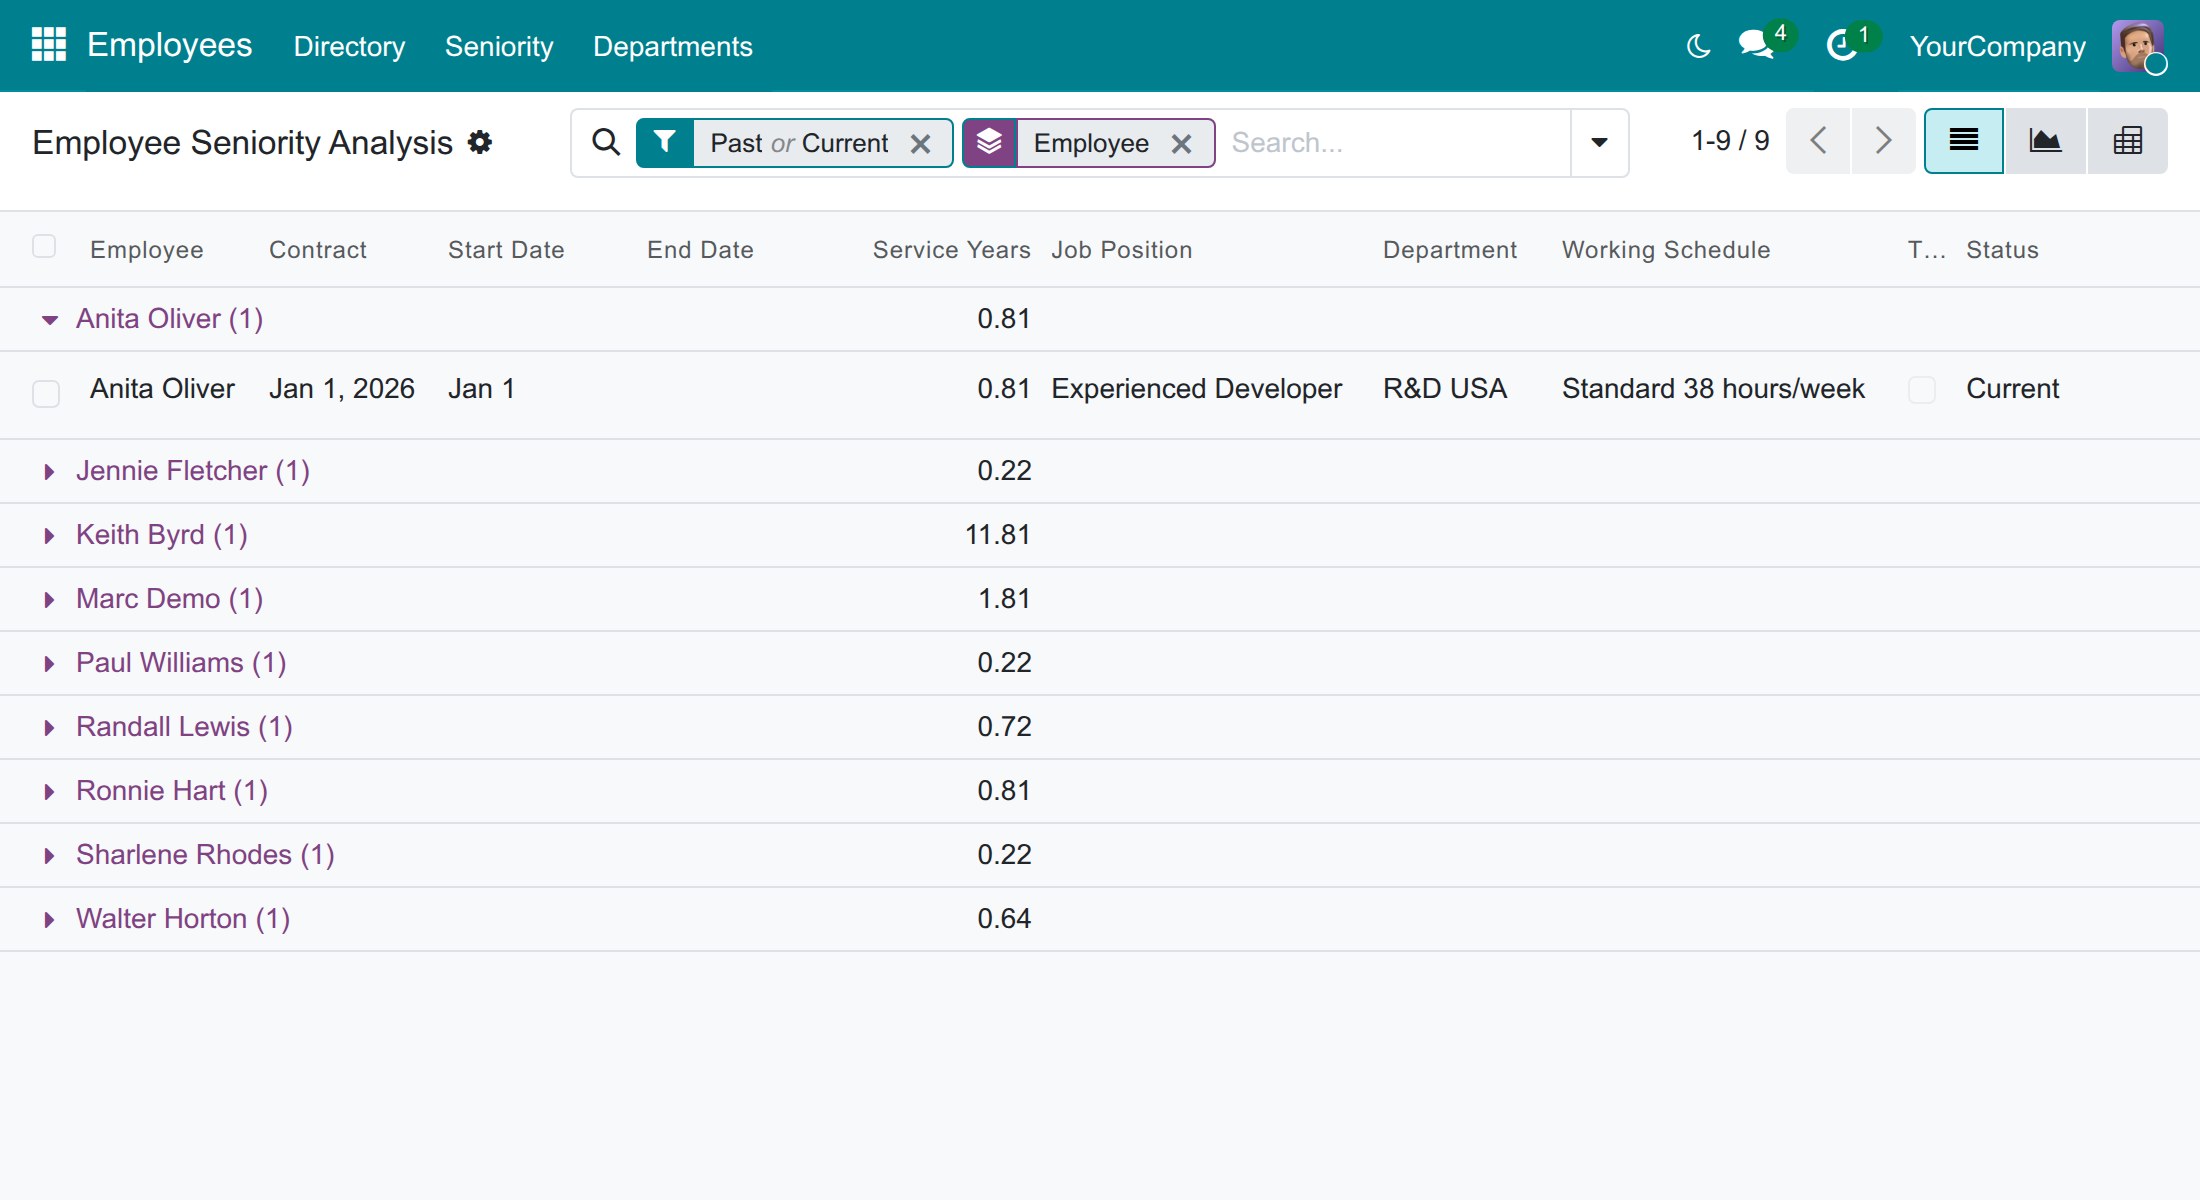Click the Search input field
2200x1200 pixels.
tap(1395, 143)
